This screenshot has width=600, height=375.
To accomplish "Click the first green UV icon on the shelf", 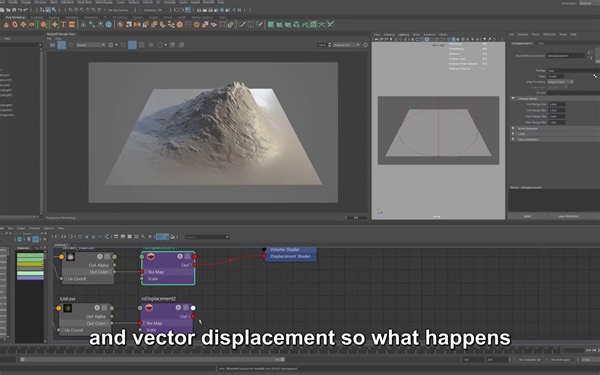I will (271, 24).
